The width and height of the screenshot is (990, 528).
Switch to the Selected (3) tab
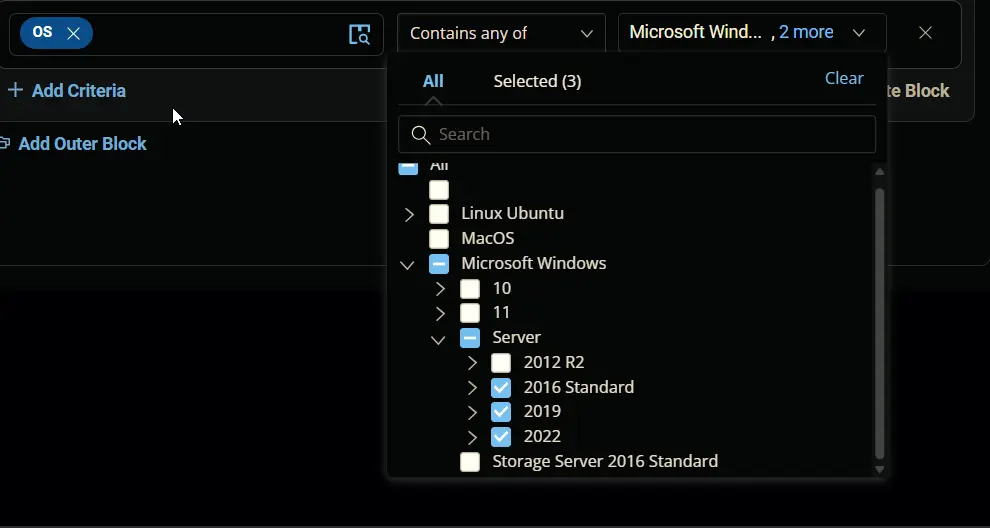point(537,81)
